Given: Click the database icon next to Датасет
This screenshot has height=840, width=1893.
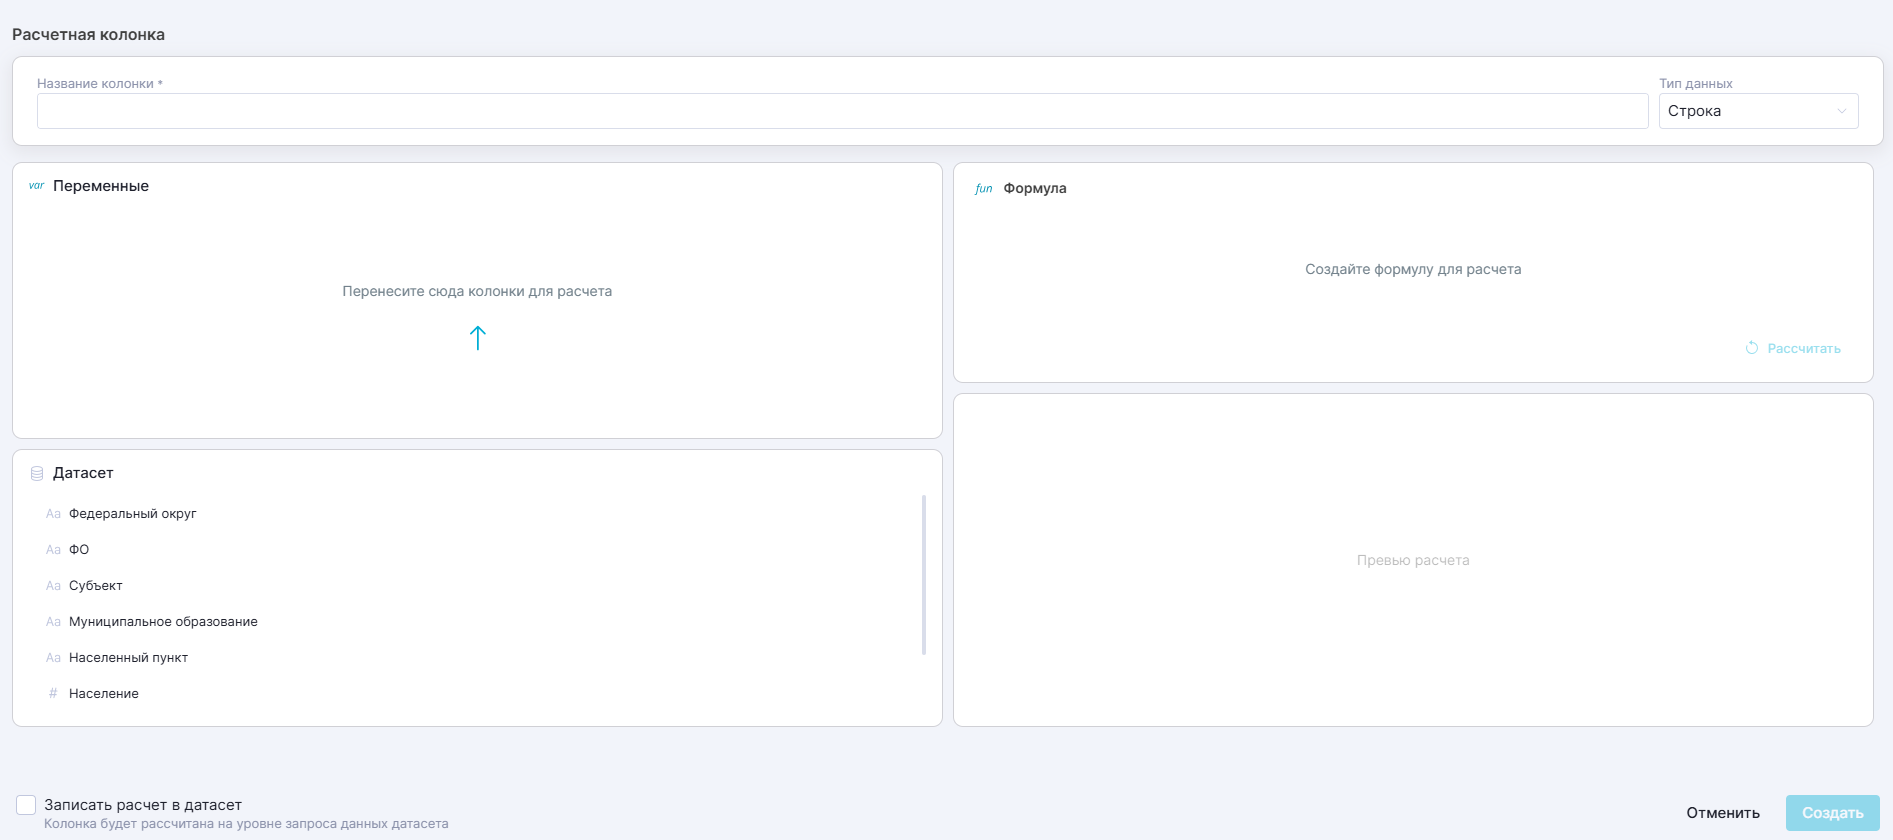Looking at the screenshot, I should (x=37, y=473).
